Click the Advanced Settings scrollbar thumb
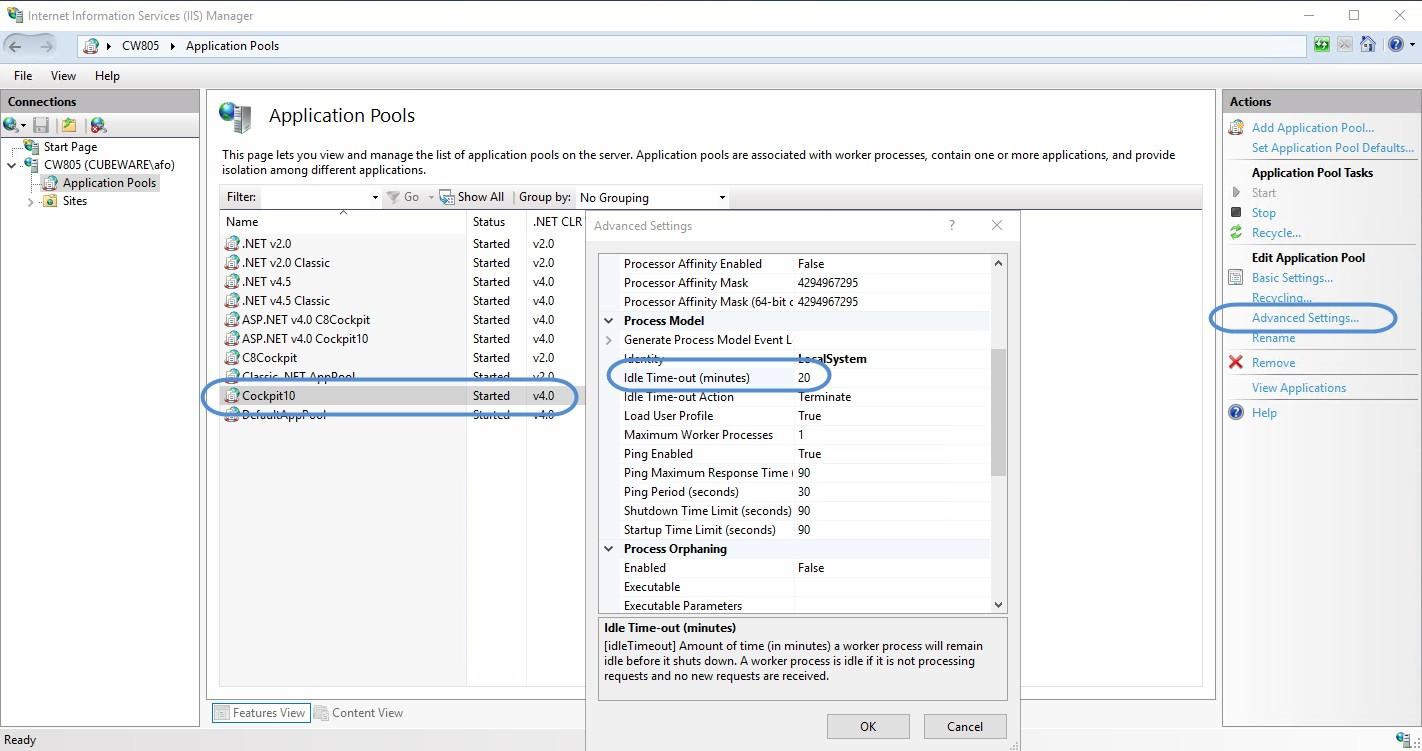Viewport: 1422px width, 751px height. pos(997,412)
